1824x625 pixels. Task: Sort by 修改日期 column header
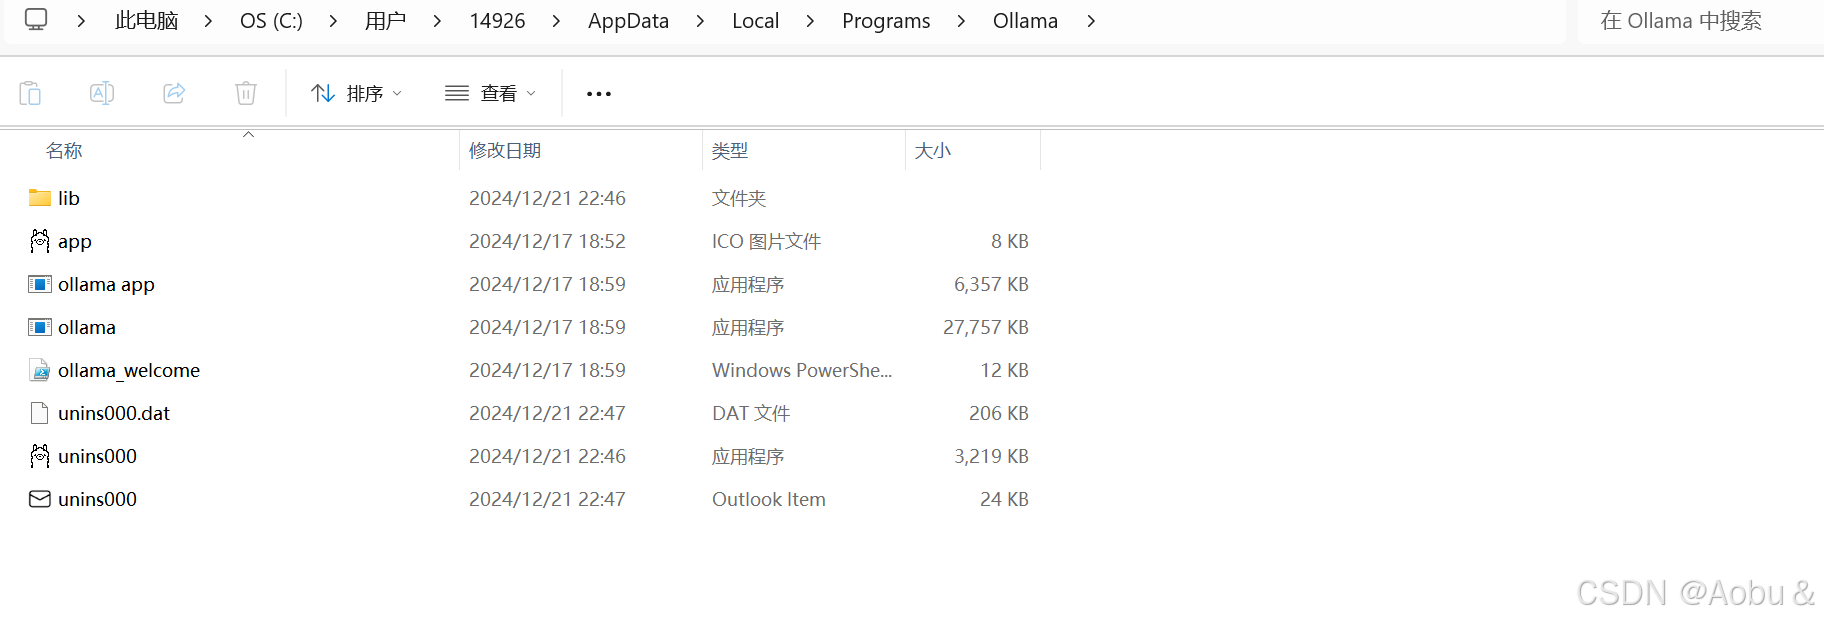[x=505, y=151]
